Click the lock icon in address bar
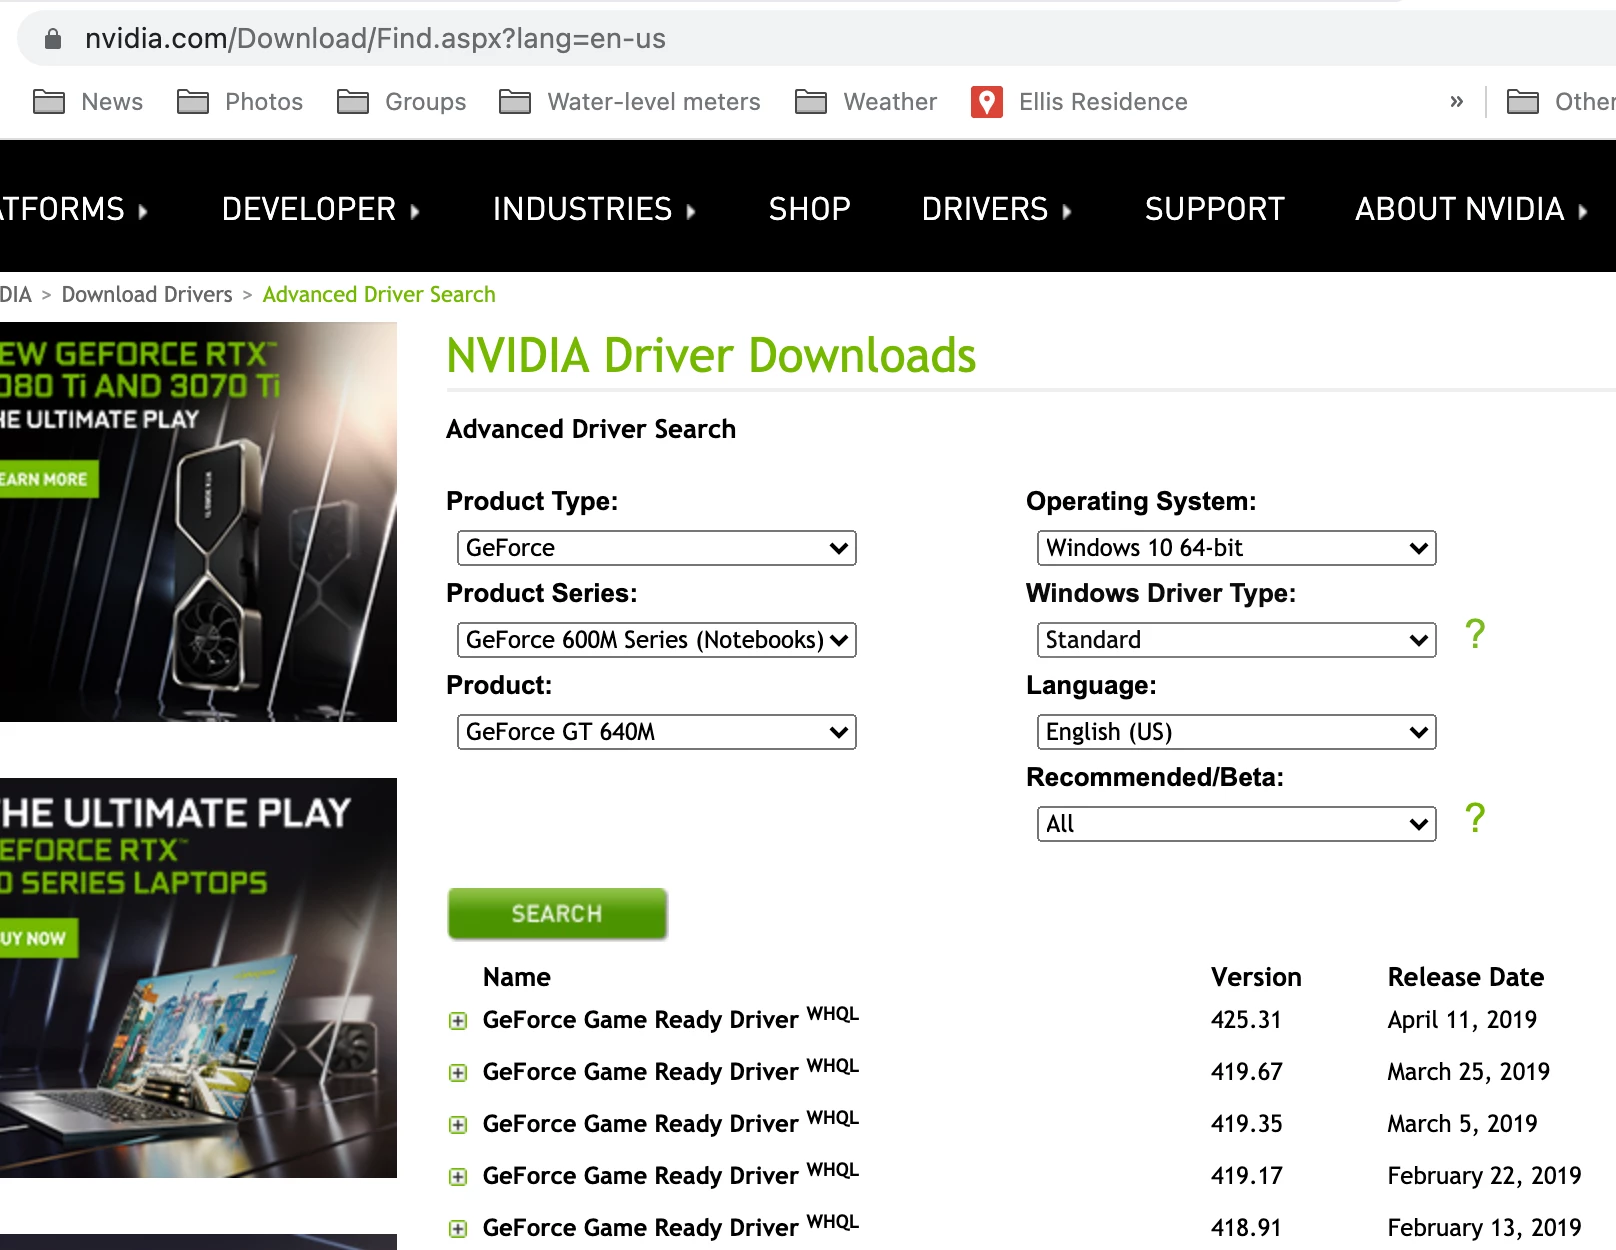 click(53, 39)
